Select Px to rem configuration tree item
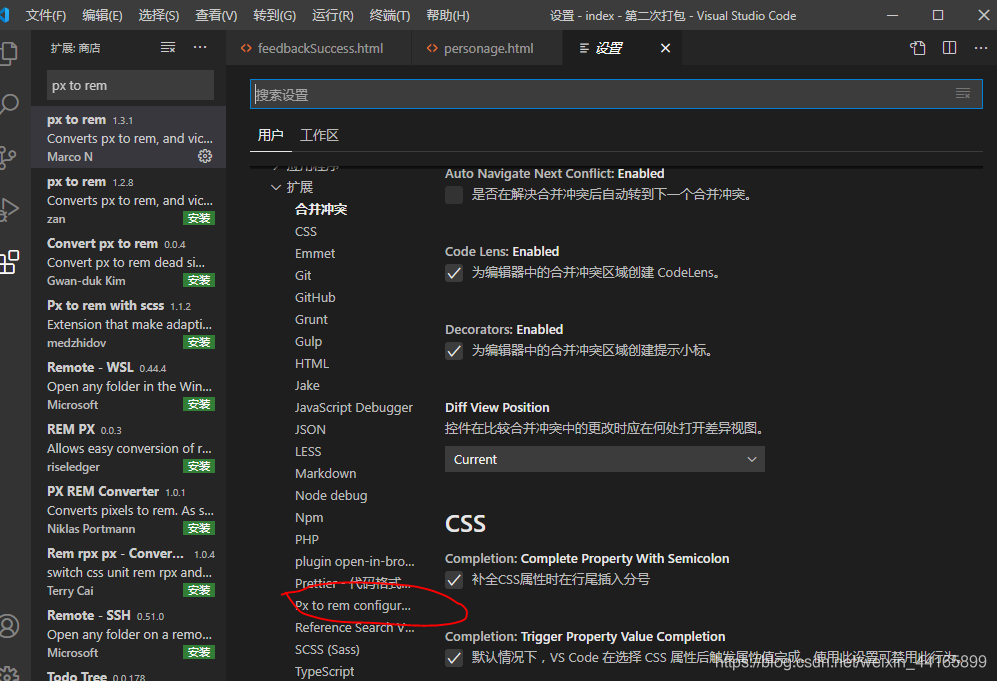 point(353,606)
